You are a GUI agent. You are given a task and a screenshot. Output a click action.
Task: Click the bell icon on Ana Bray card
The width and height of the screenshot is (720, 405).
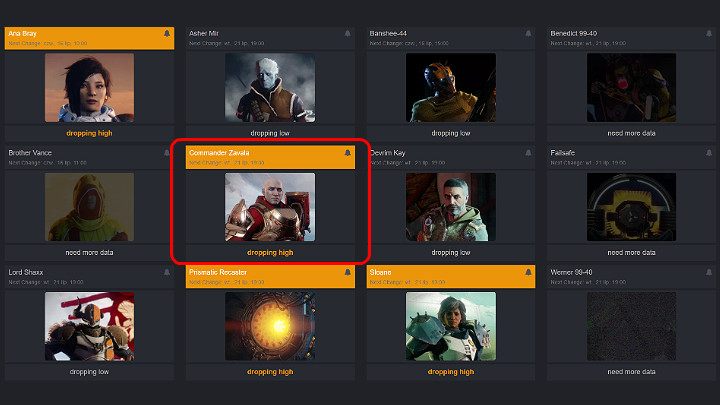(166, 34)
